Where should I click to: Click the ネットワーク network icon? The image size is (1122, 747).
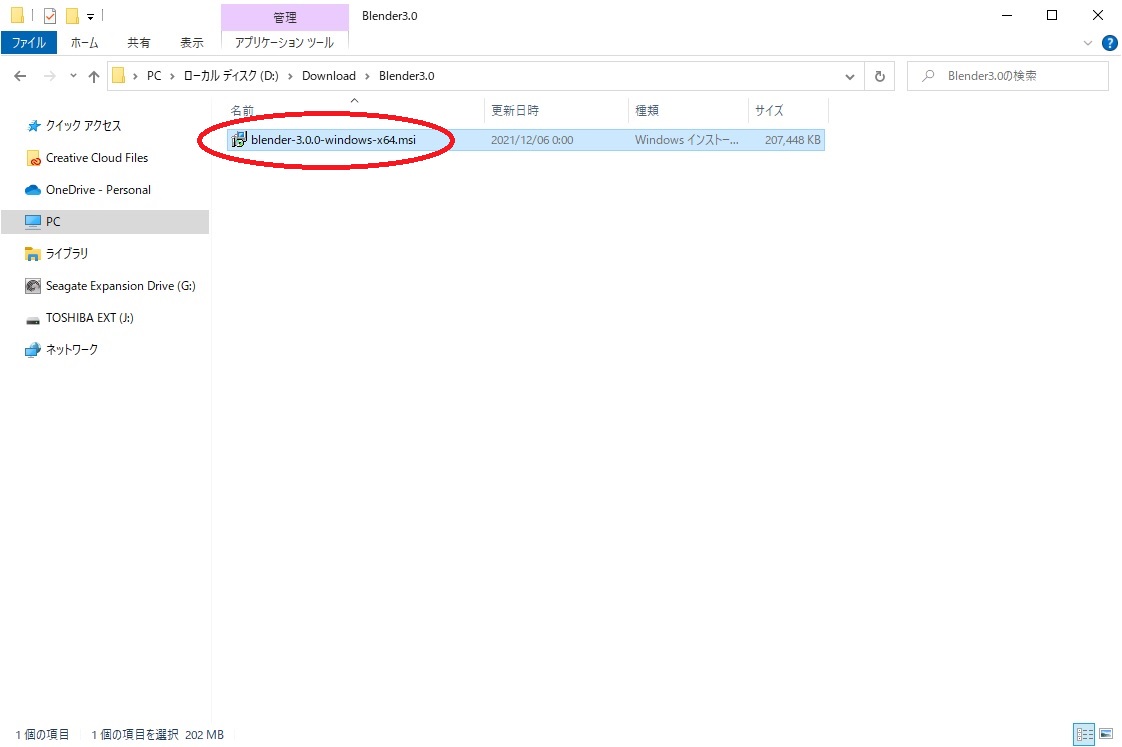[33, 350]
